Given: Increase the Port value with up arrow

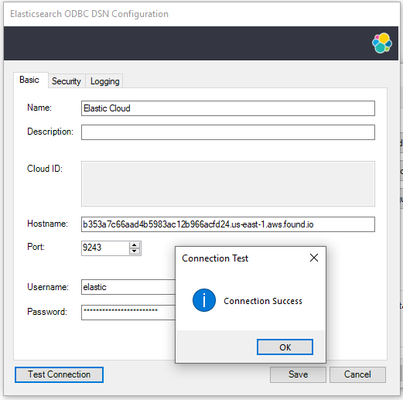Looking at the screenshot, I should pyautogui.click(x=134, y=245).
